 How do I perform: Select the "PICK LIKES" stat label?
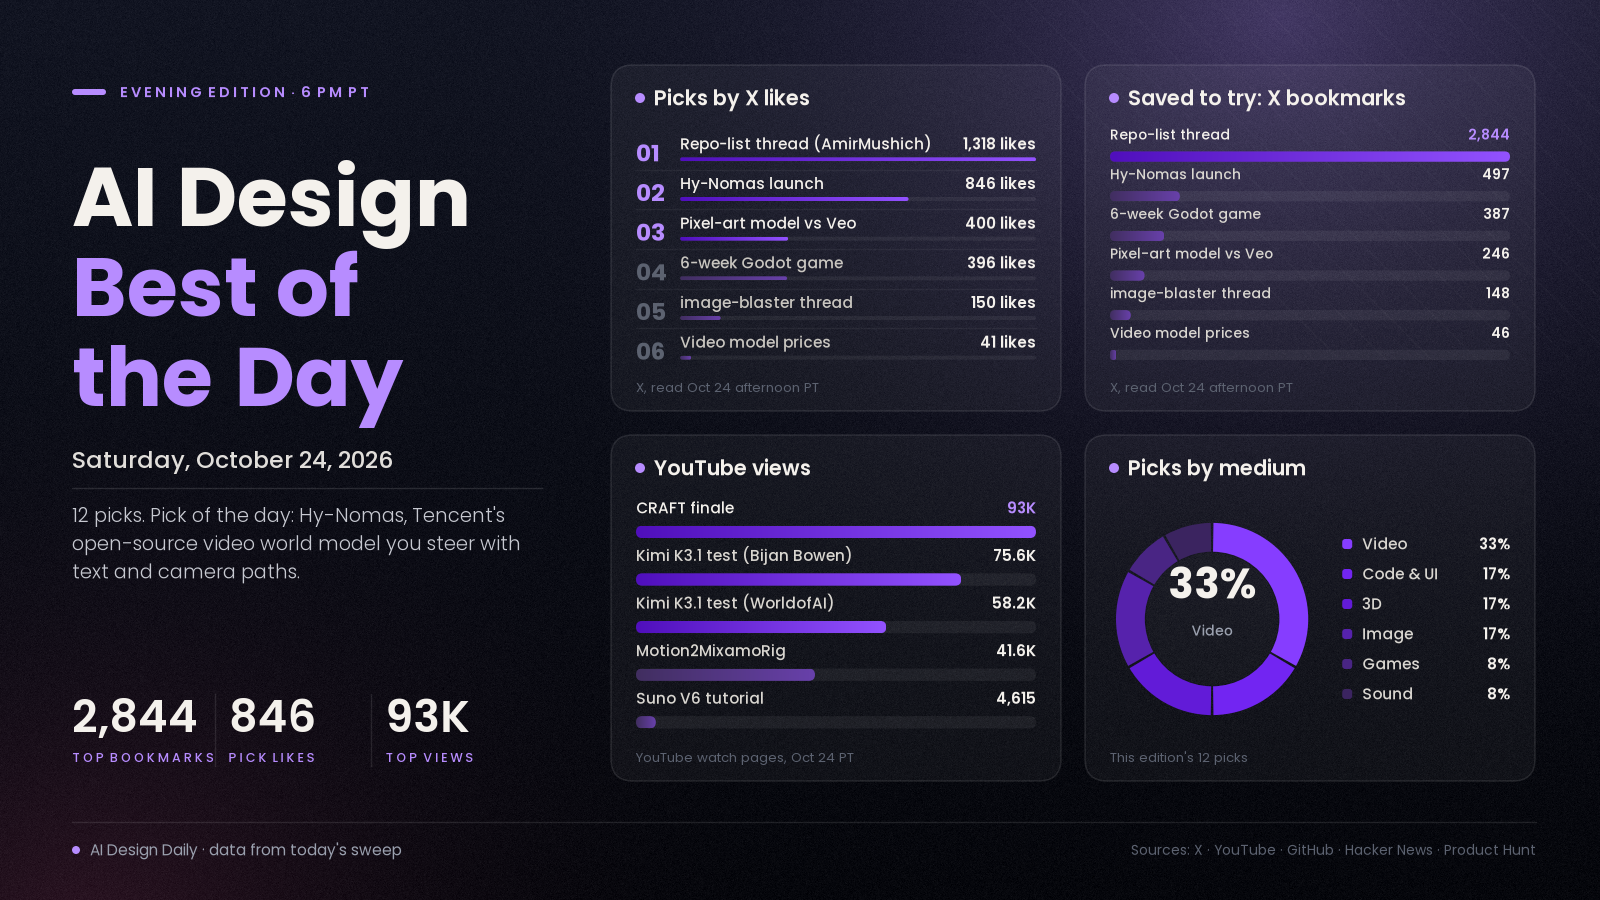coord(272,758)
